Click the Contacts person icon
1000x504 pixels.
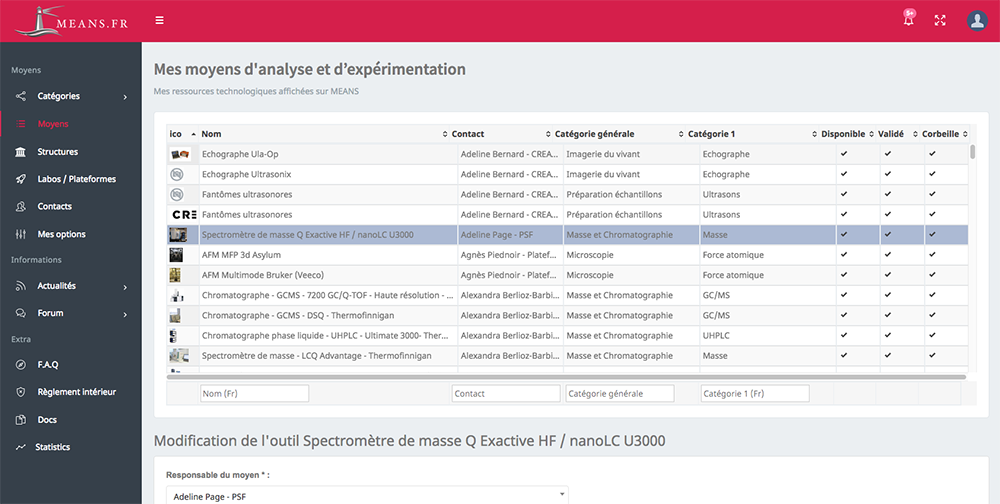click(x=21, y=207)
